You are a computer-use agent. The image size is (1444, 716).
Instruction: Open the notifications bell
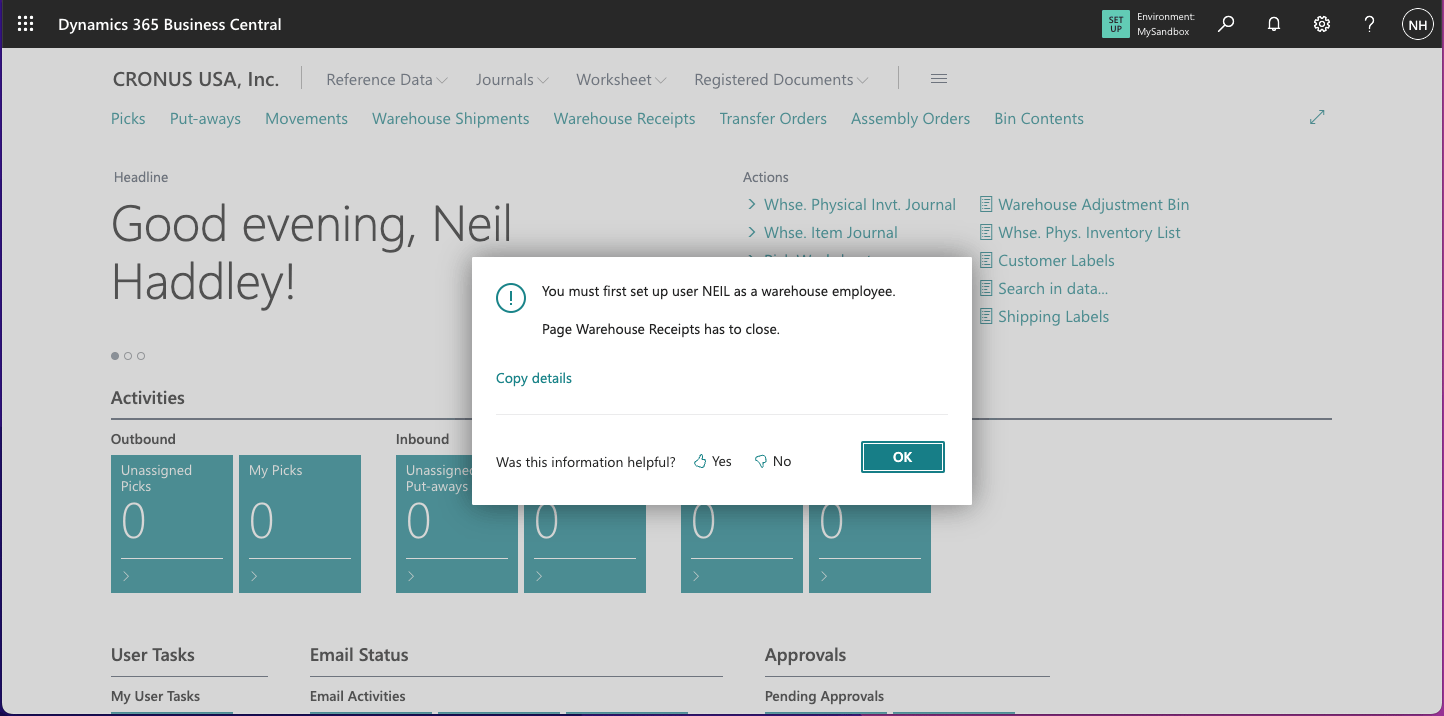1274,24
